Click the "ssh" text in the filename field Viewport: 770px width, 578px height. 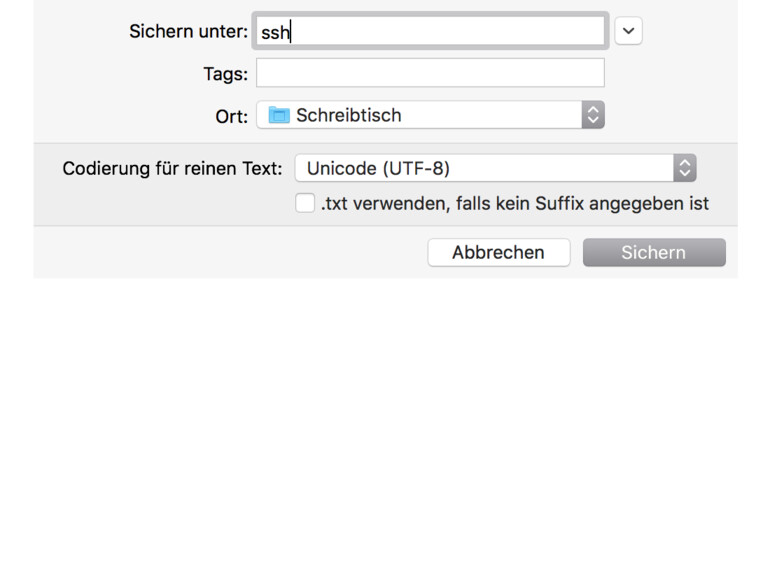(274, 32)
